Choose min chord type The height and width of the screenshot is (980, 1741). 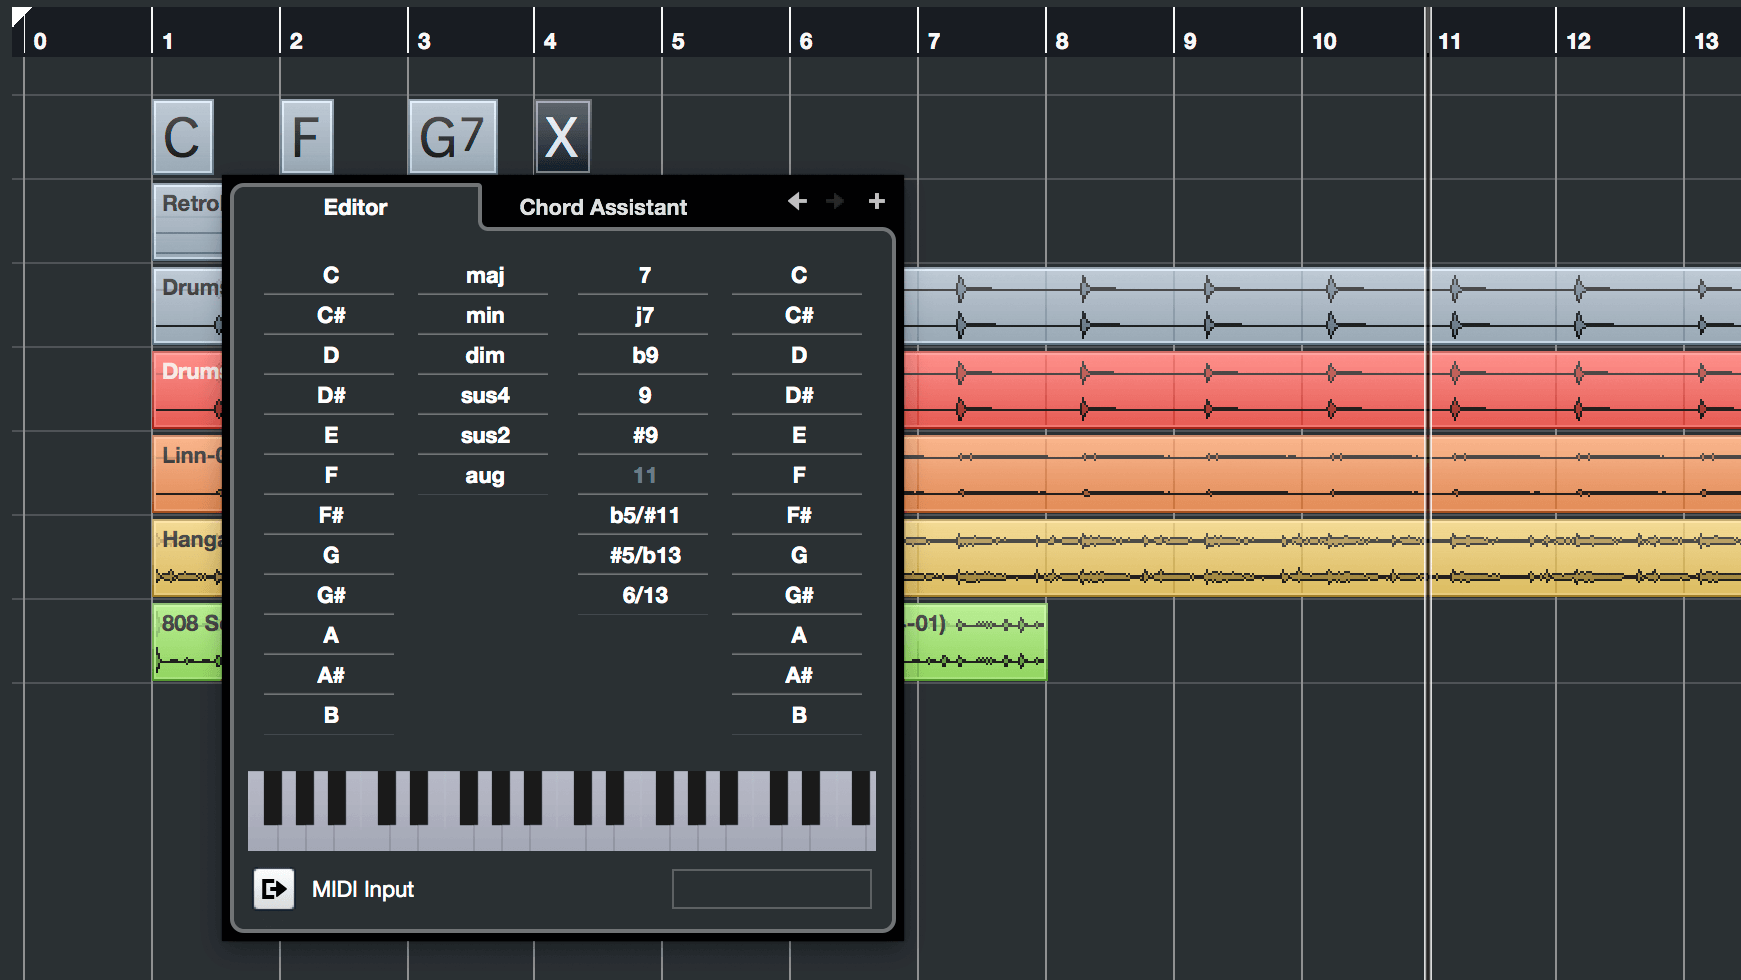click(484, 315)
